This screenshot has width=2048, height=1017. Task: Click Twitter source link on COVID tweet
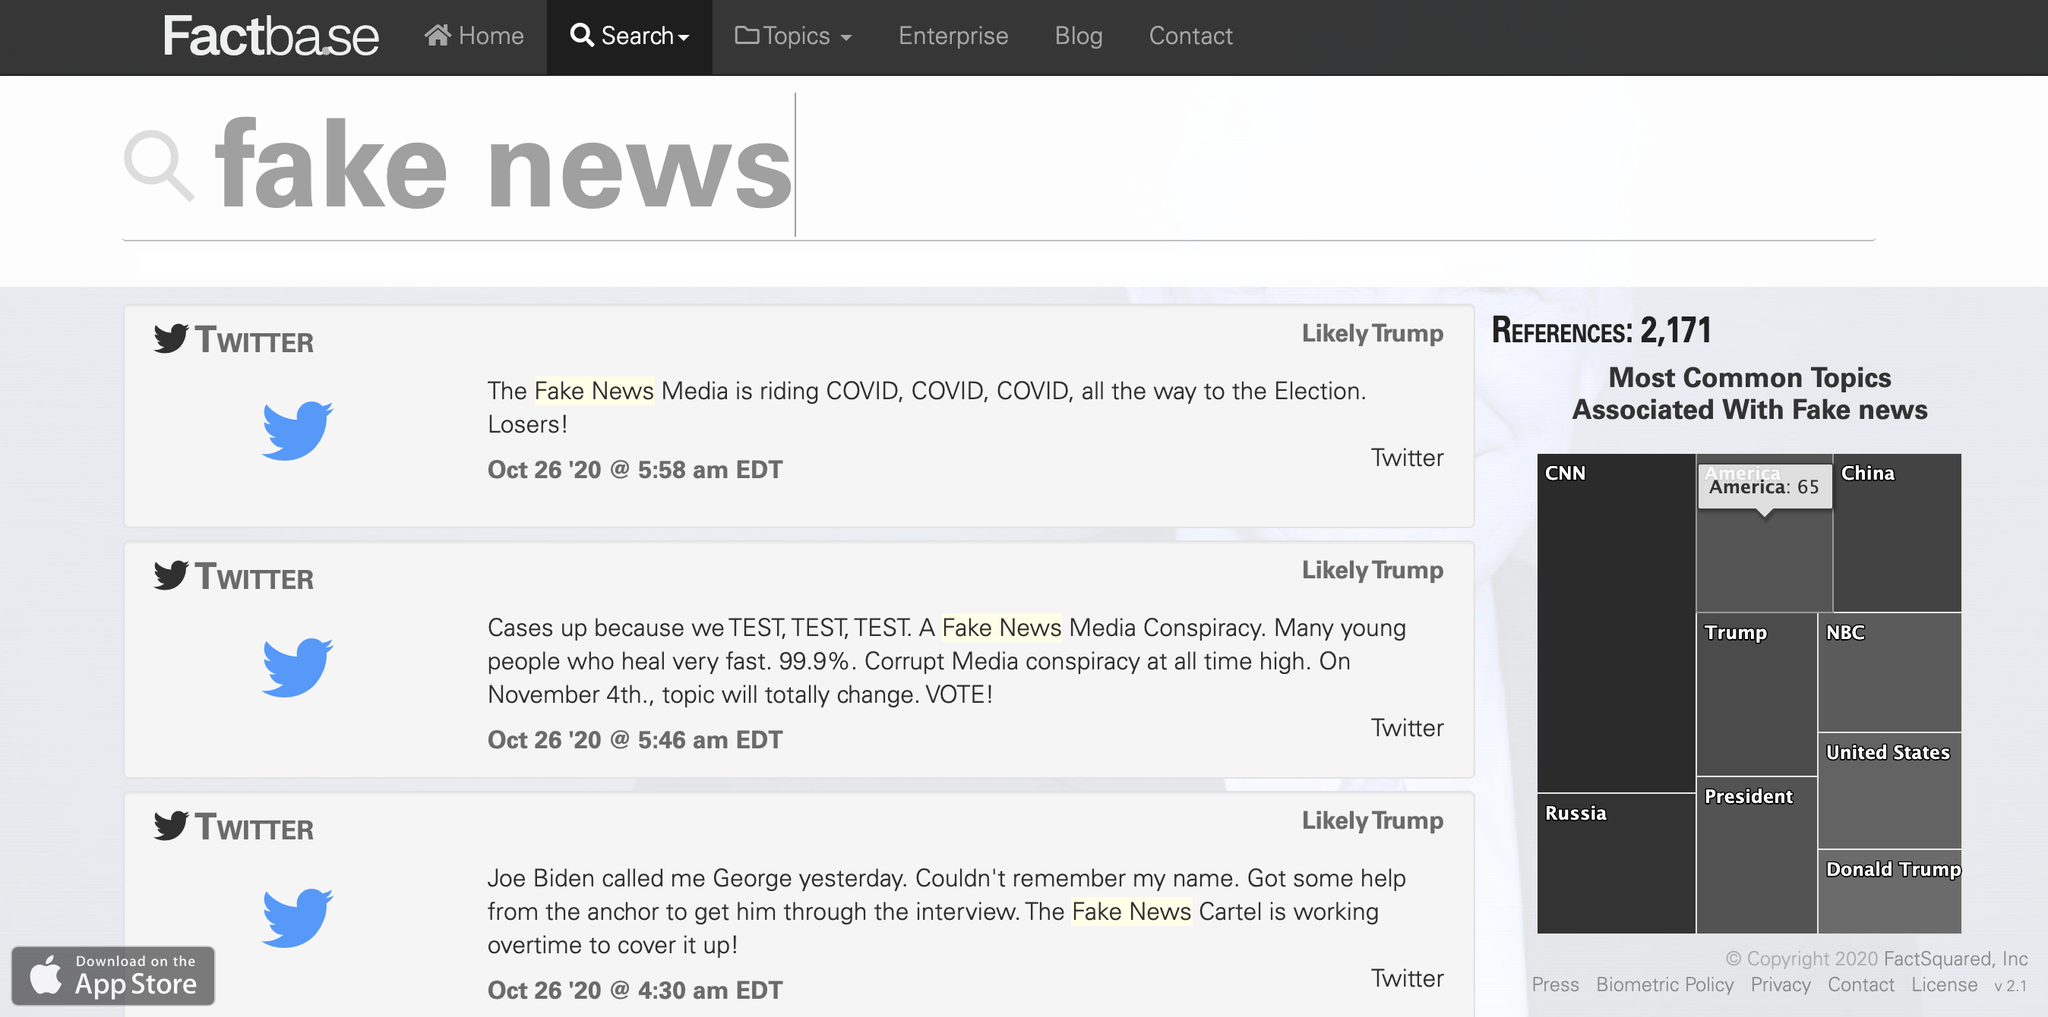point(1407,458)
